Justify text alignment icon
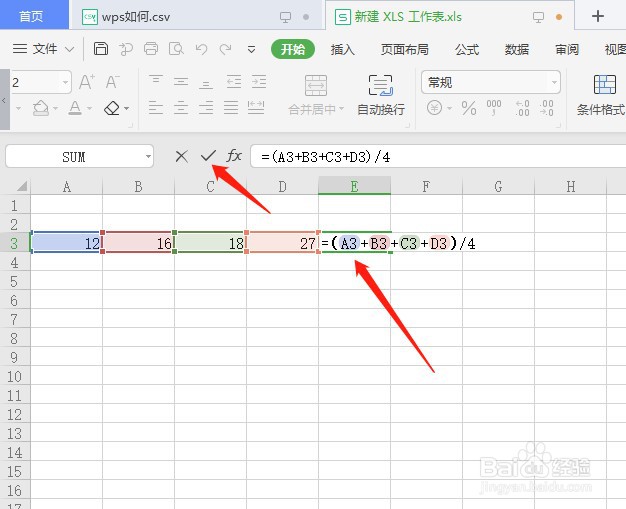The width and height of the screenshot is (626, 509). click(231, 108)
